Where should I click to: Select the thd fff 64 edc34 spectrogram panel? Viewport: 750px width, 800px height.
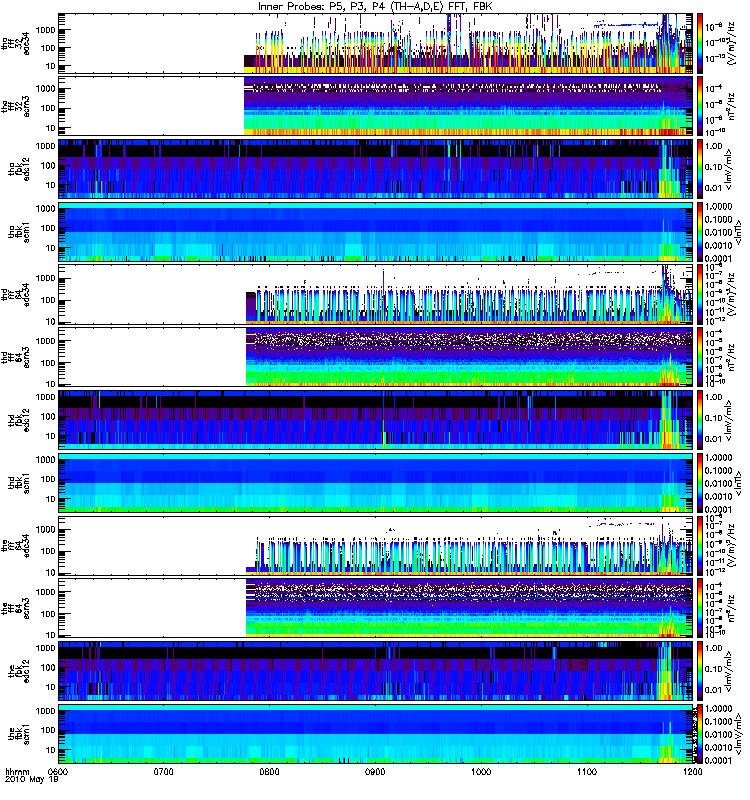pyautogui.click(x=376, y=294)
